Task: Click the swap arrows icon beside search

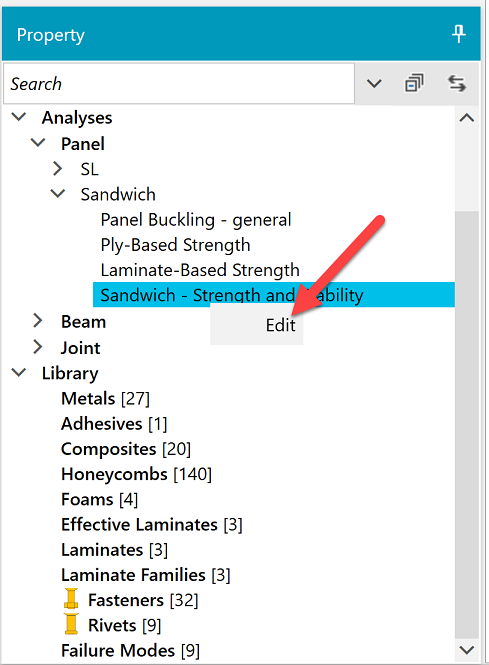Action: coord(457,83)
